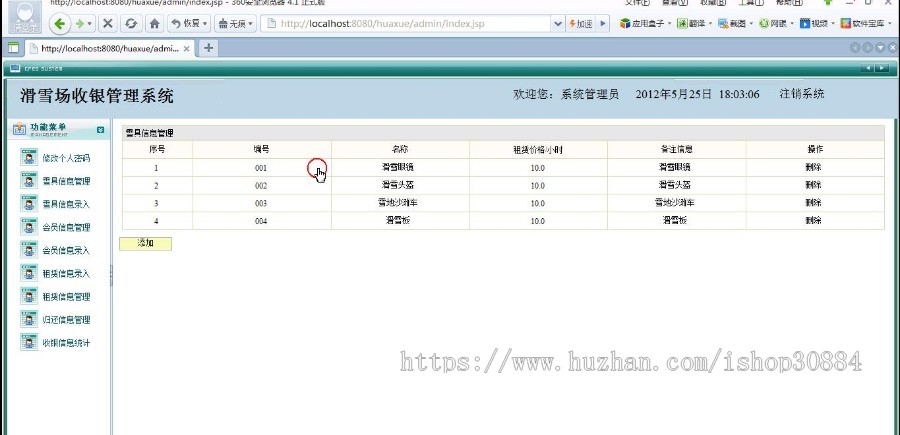The height and width of the screenshot is (435, 900).
Task: Click 雪地沙滩车 in the 名称 column
Action: tap(399, 203)
